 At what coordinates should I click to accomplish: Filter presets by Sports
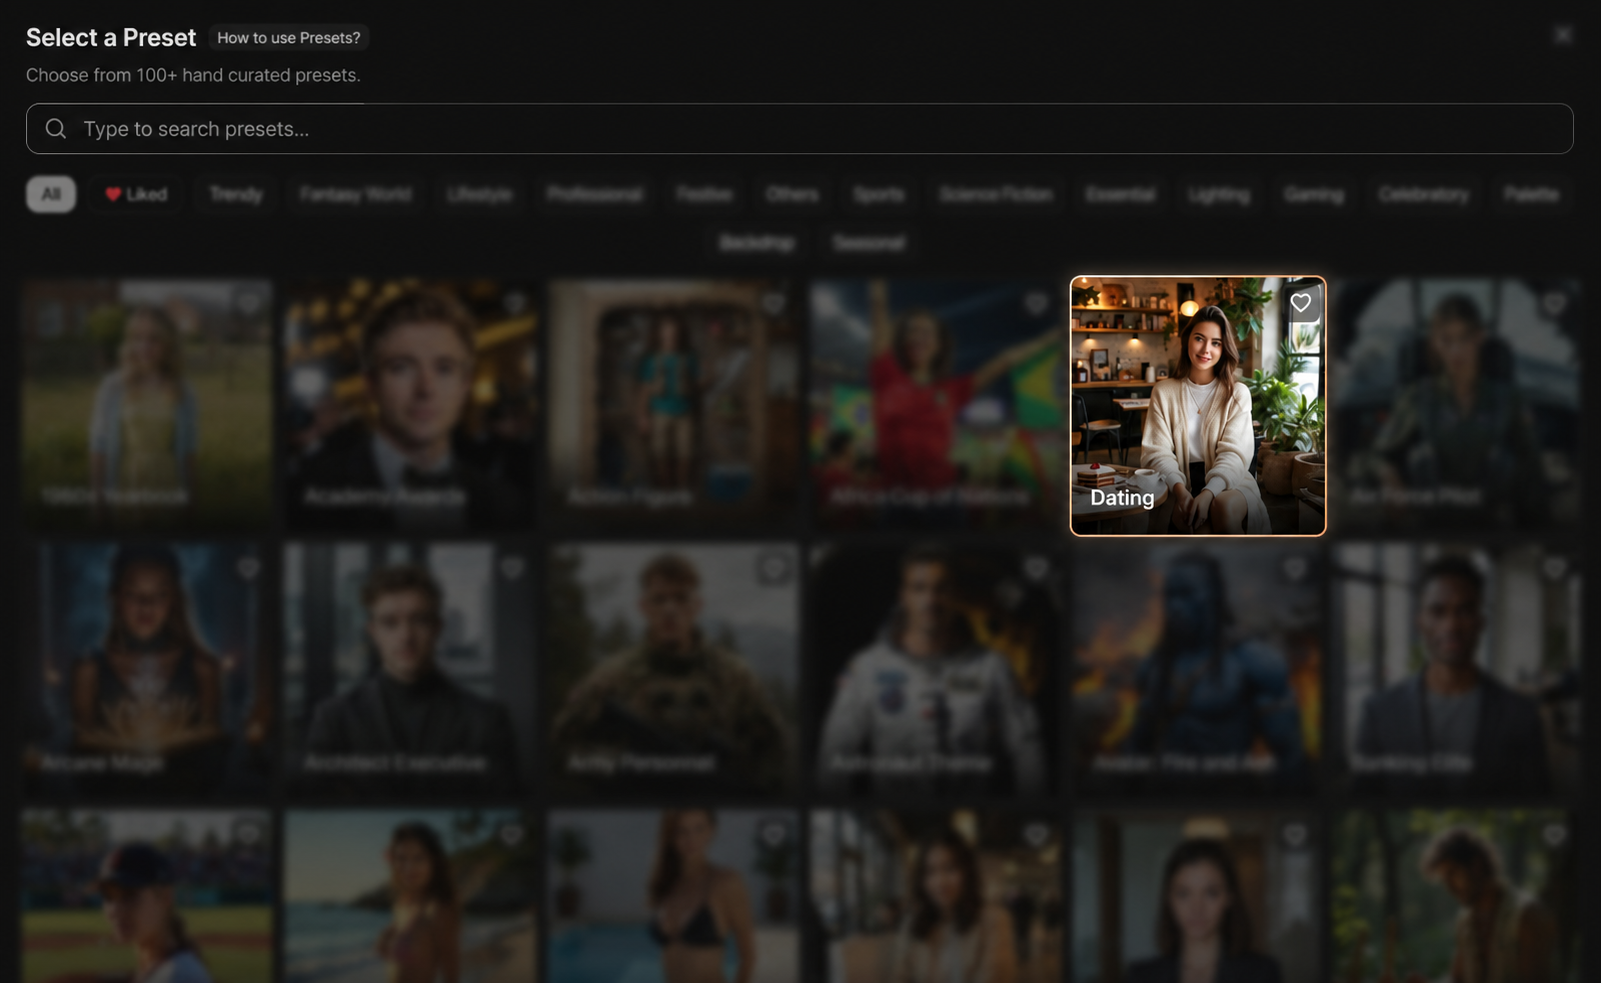point(879,194)
